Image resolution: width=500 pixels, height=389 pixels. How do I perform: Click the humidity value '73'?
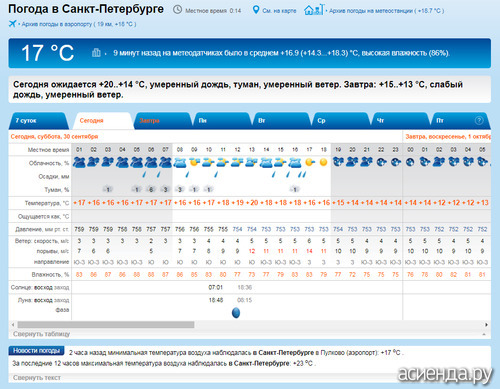tap(252, 275)
